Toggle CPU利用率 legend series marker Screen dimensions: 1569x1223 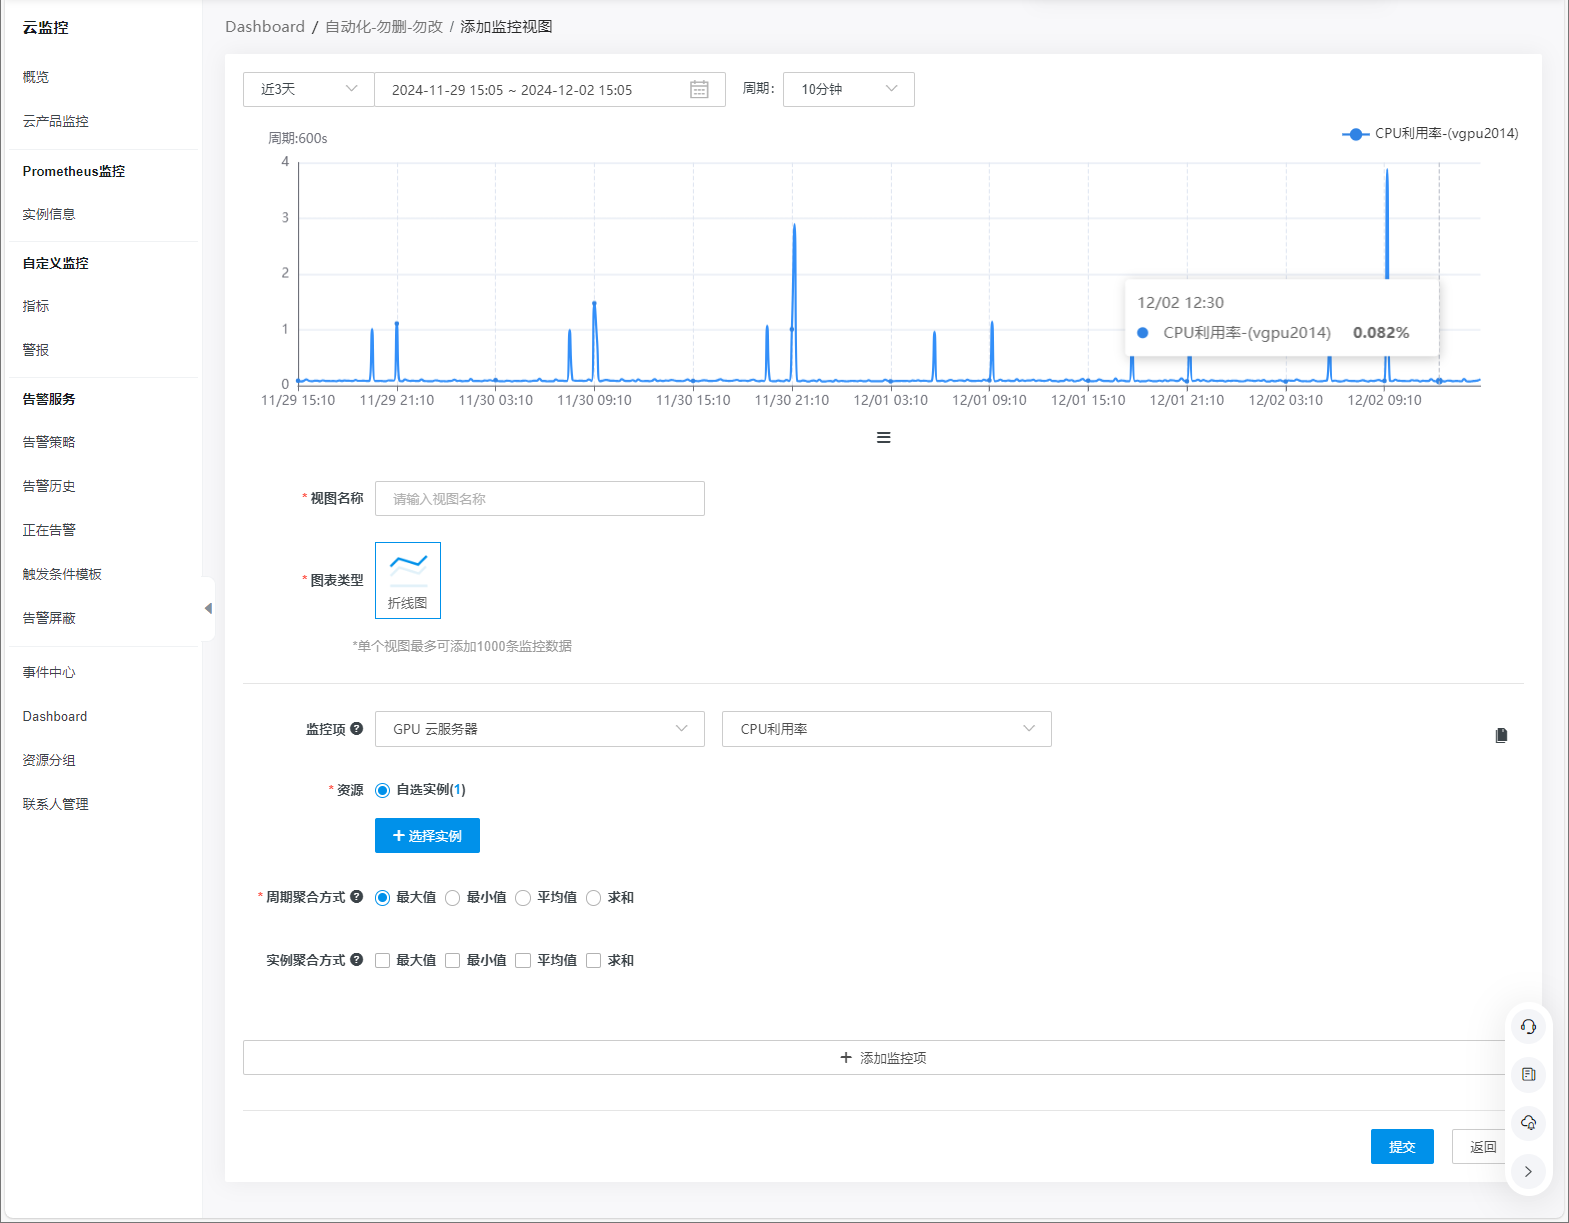point(1355,134)
